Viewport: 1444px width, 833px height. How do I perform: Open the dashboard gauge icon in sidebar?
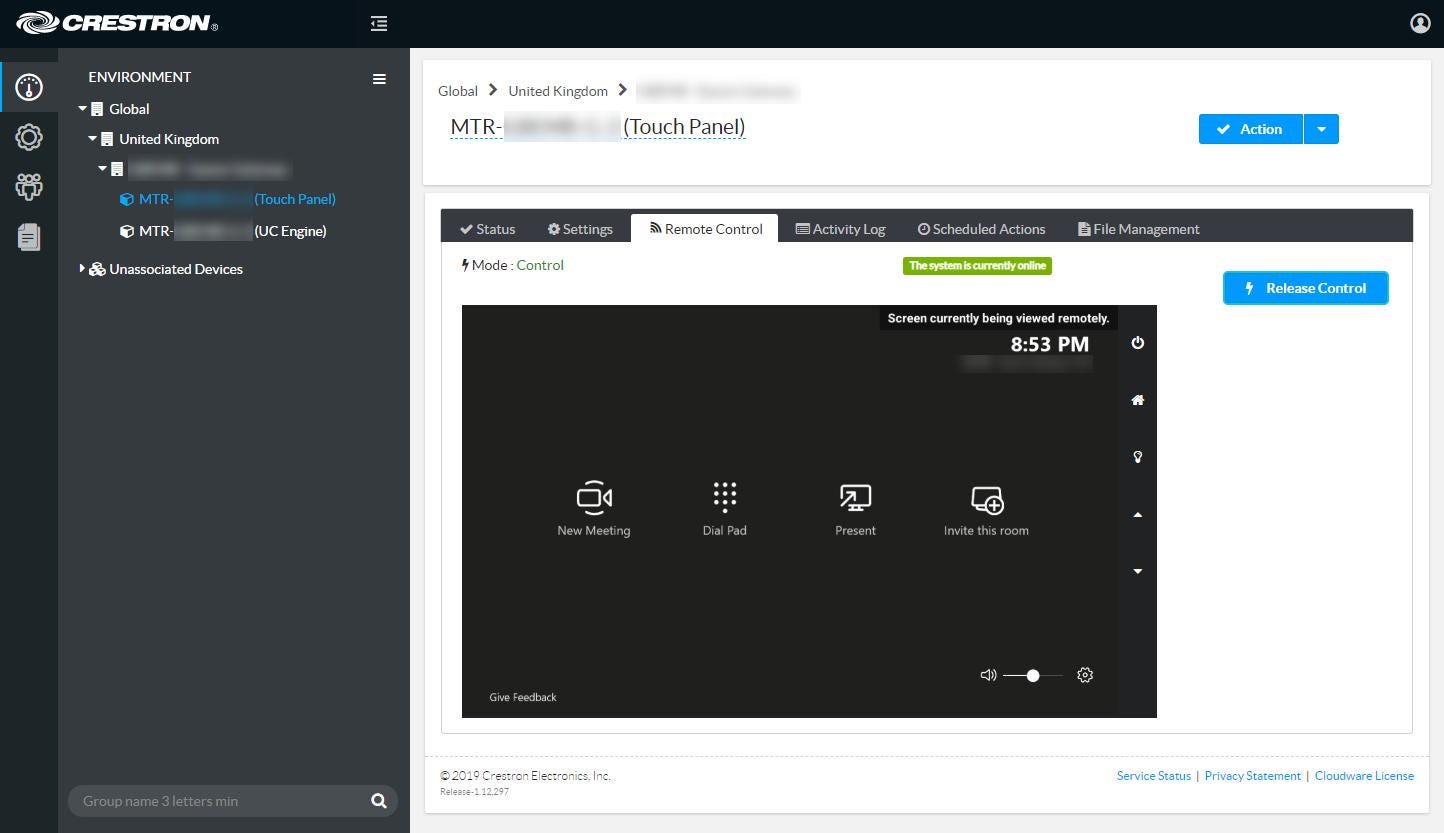coord(29,87)
